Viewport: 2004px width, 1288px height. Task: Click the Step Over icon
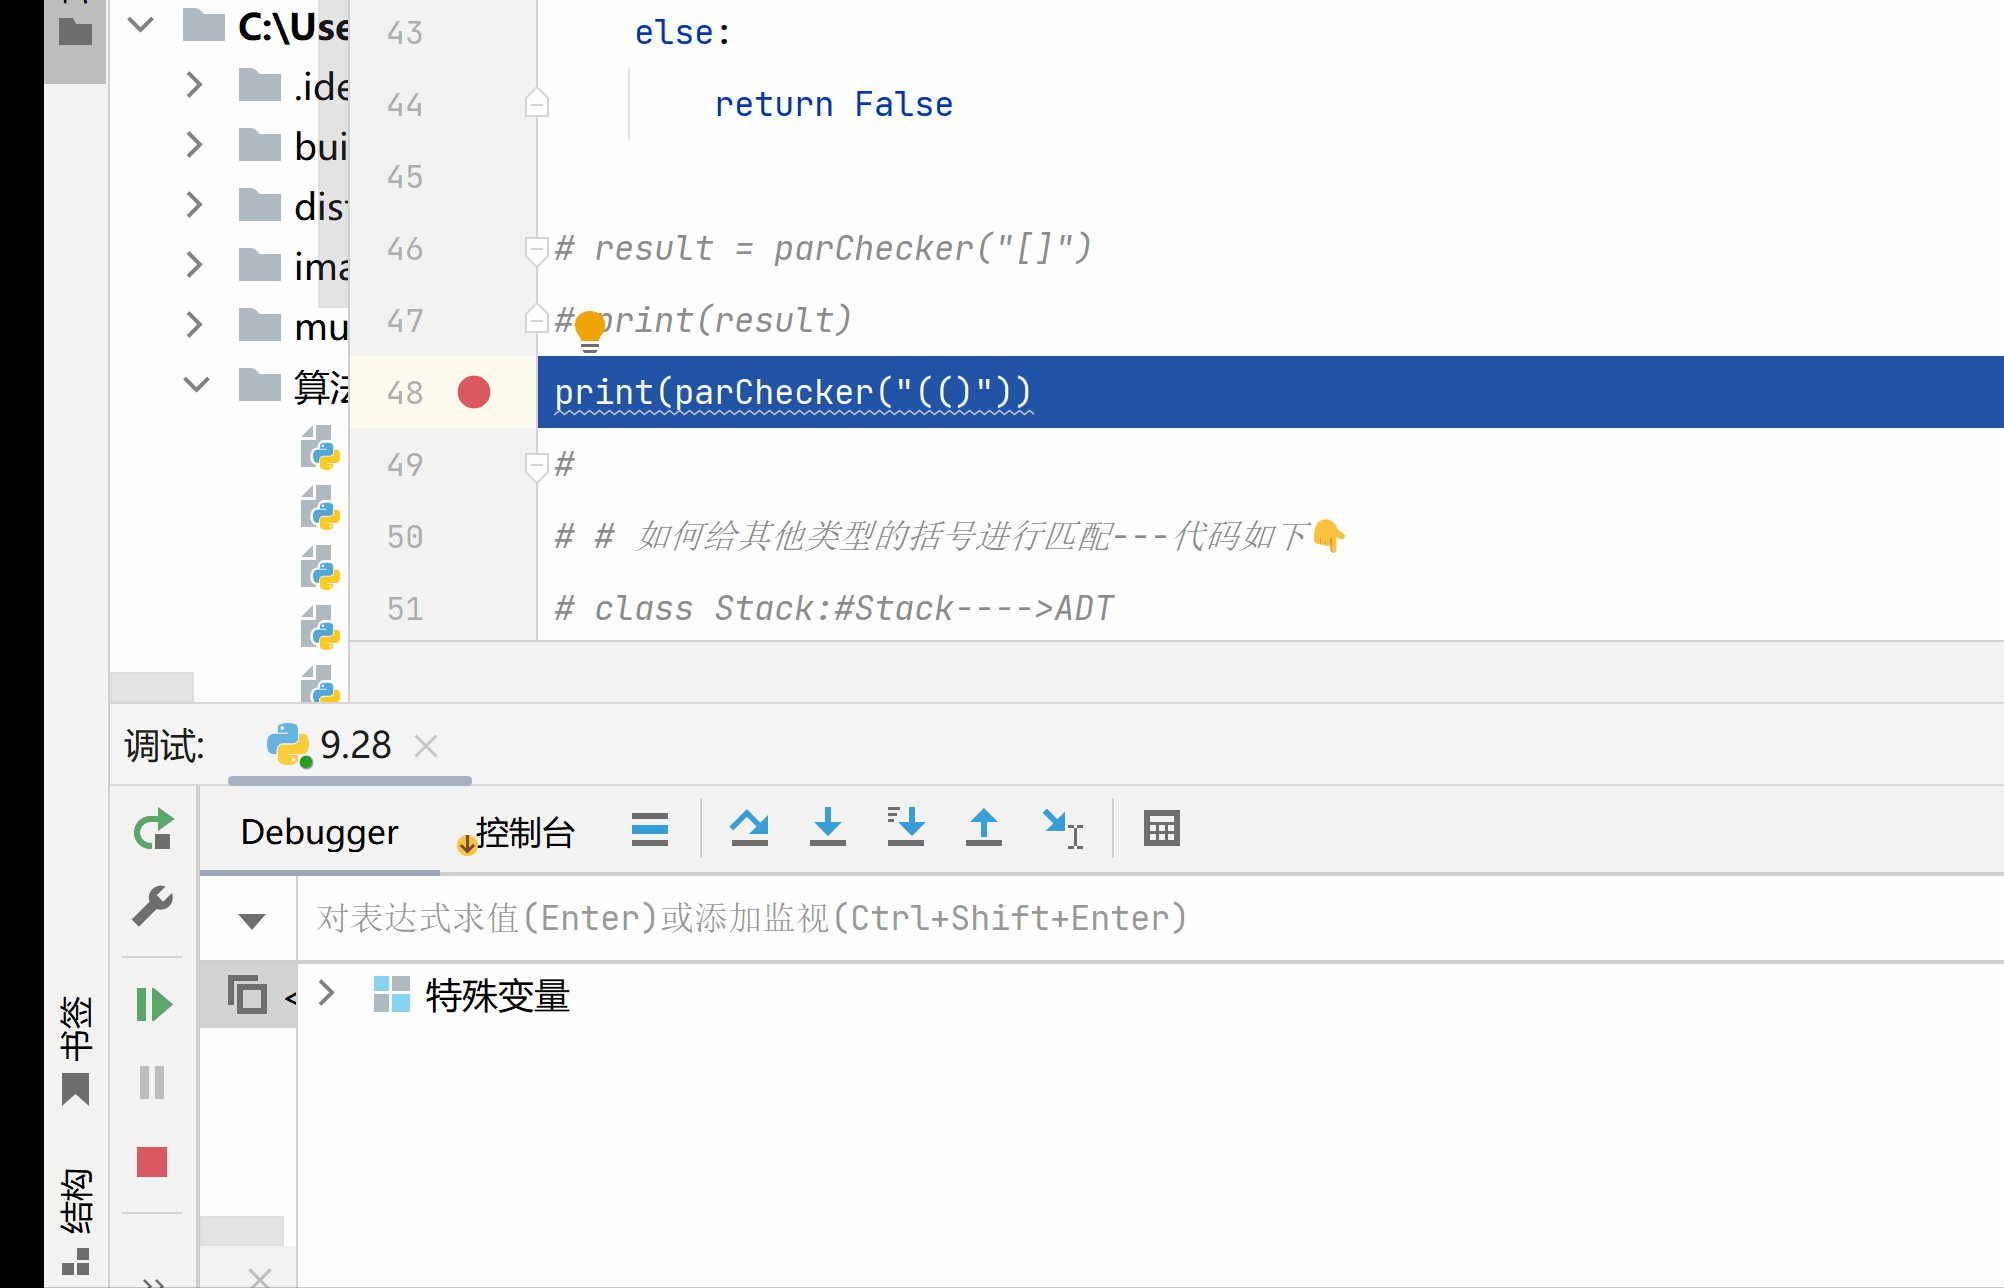pos(749,828)
